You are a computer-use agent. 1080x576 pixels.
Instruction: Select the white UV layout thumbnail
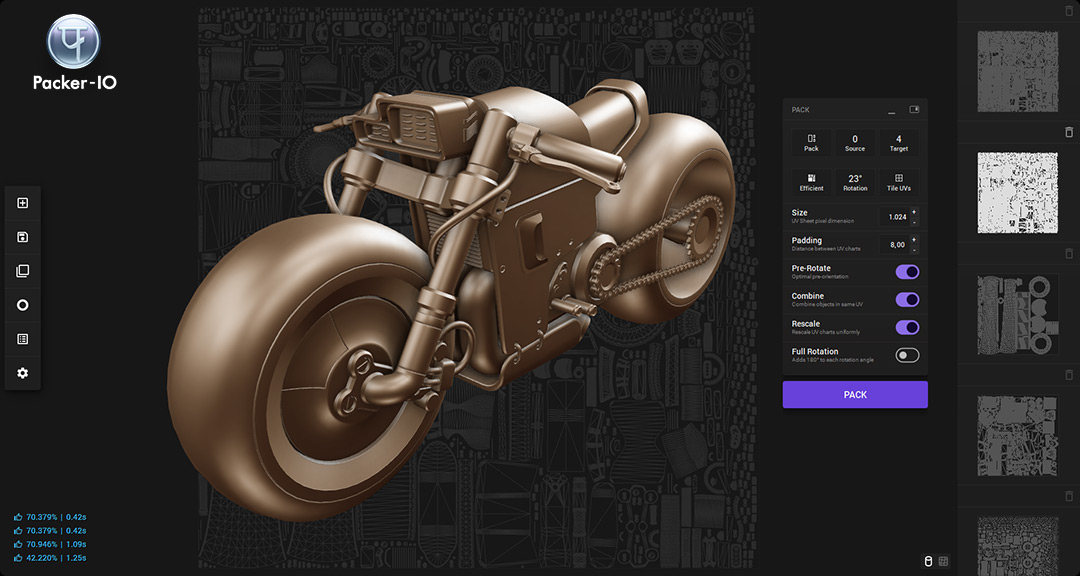(1018, 193)
